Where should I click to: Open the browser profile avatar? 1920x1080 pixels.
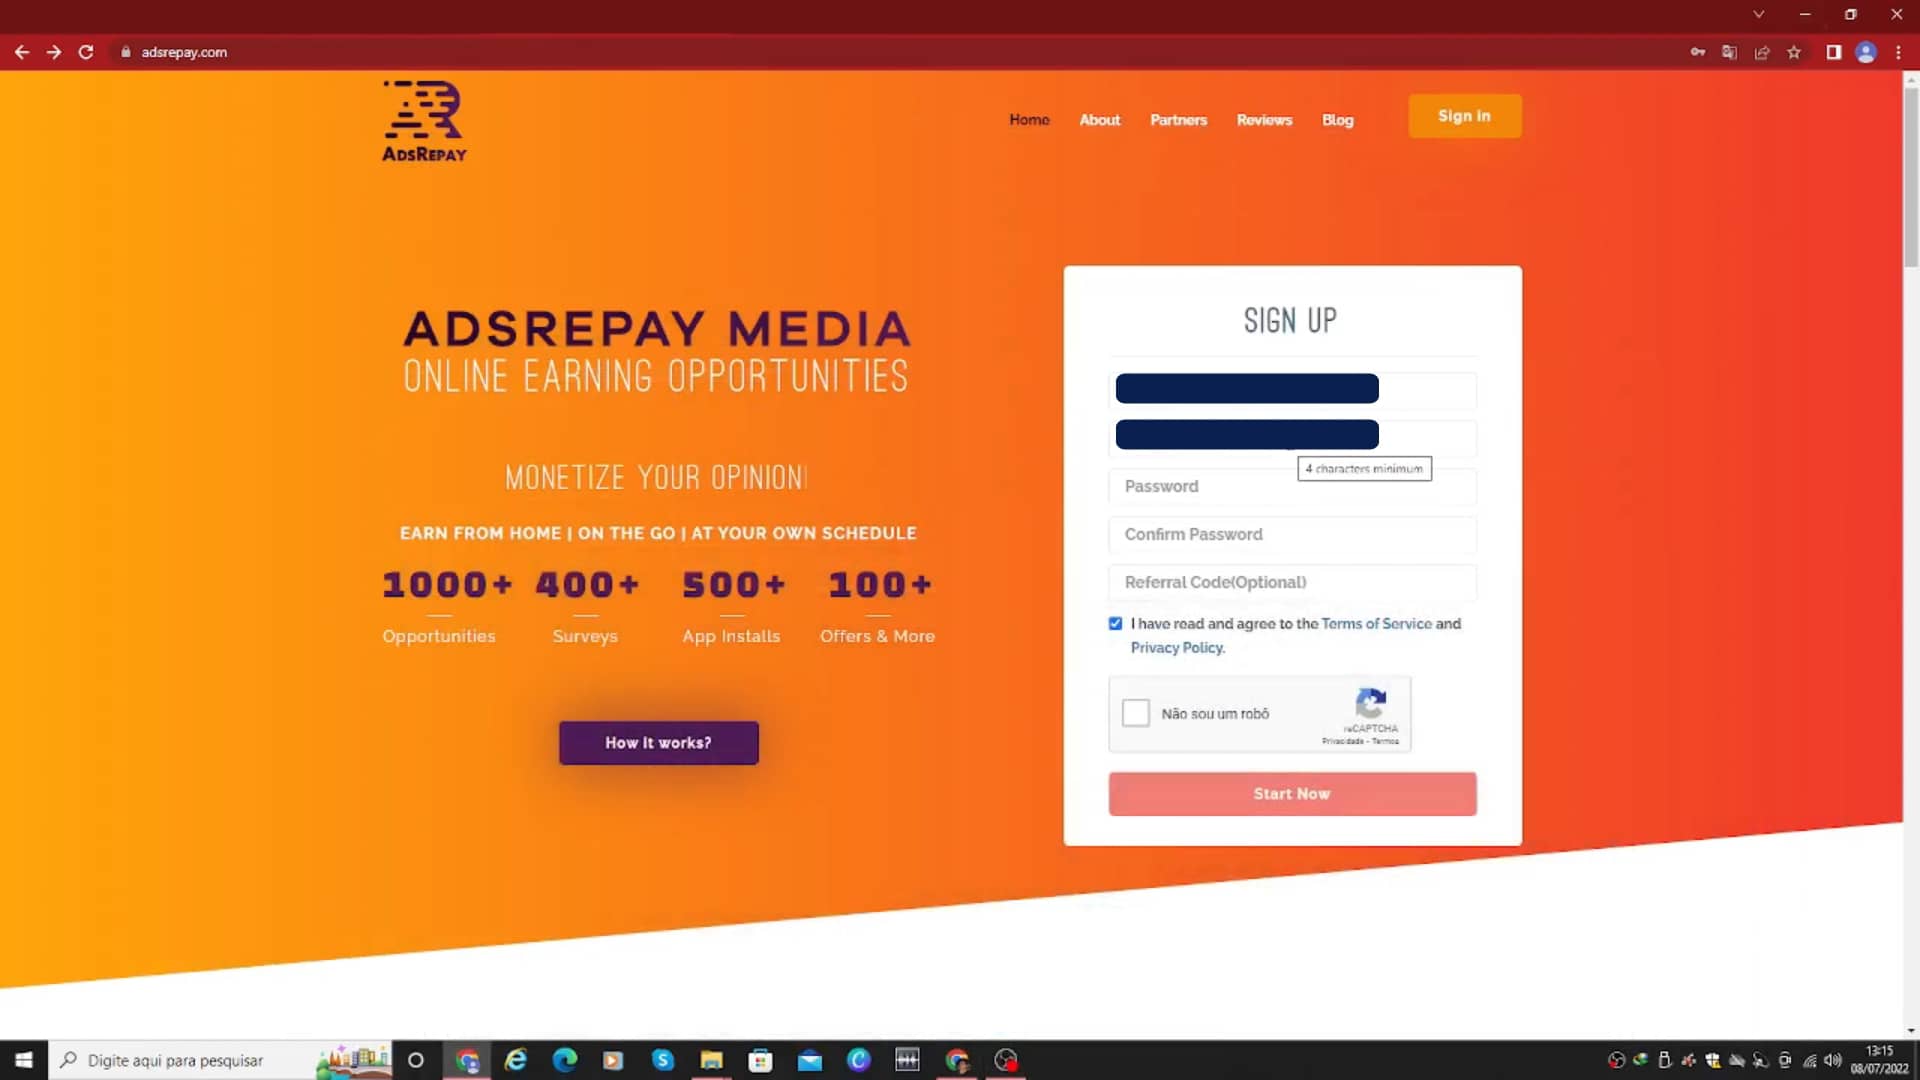(1866, 52)
